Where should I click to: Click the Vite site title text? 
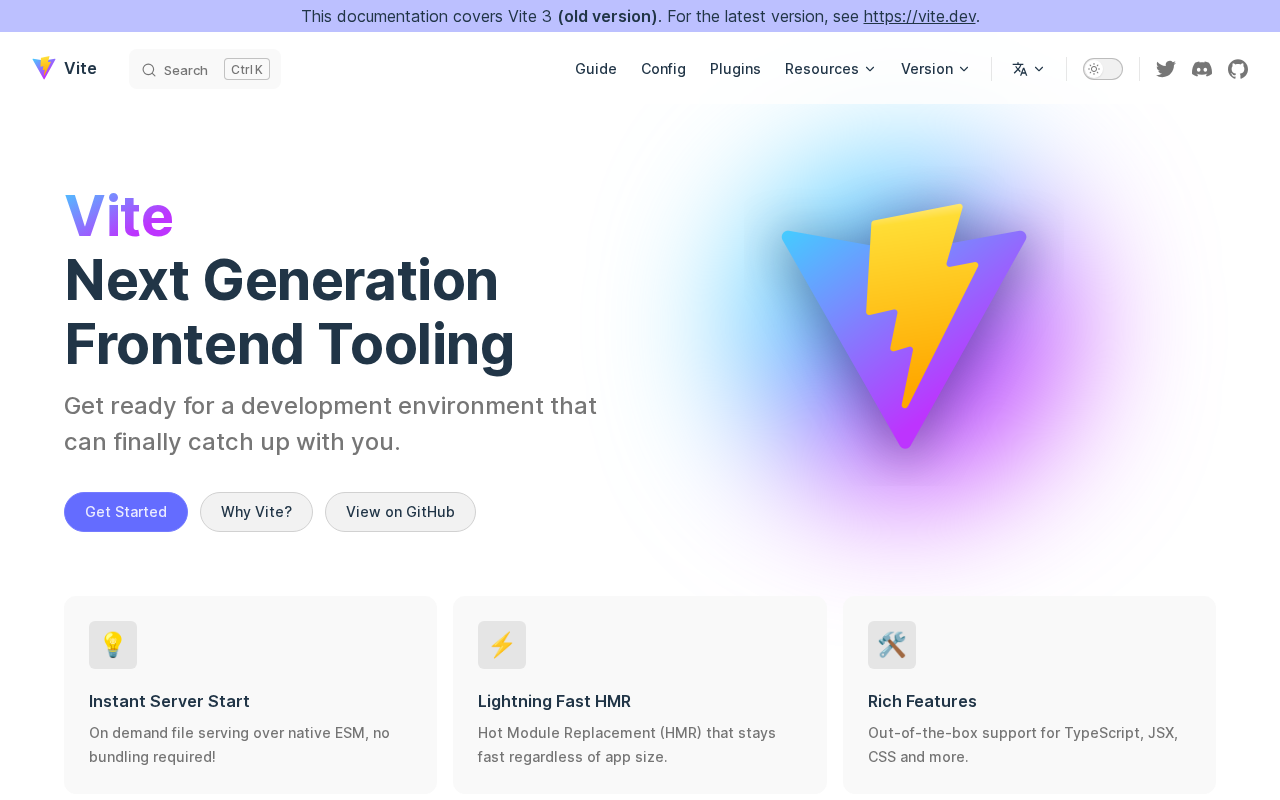pyautogui.click(x=80, y=68)
